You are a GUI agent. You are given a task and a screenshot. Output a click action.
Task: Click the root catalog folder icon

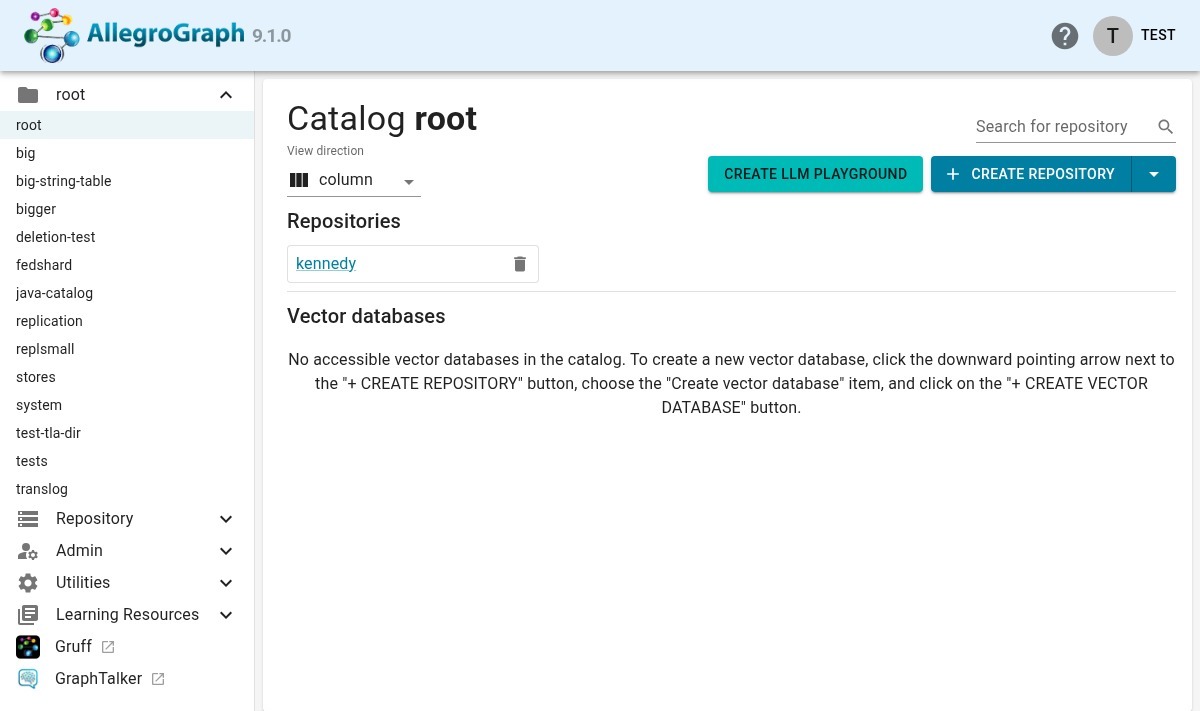click(28, 95)
